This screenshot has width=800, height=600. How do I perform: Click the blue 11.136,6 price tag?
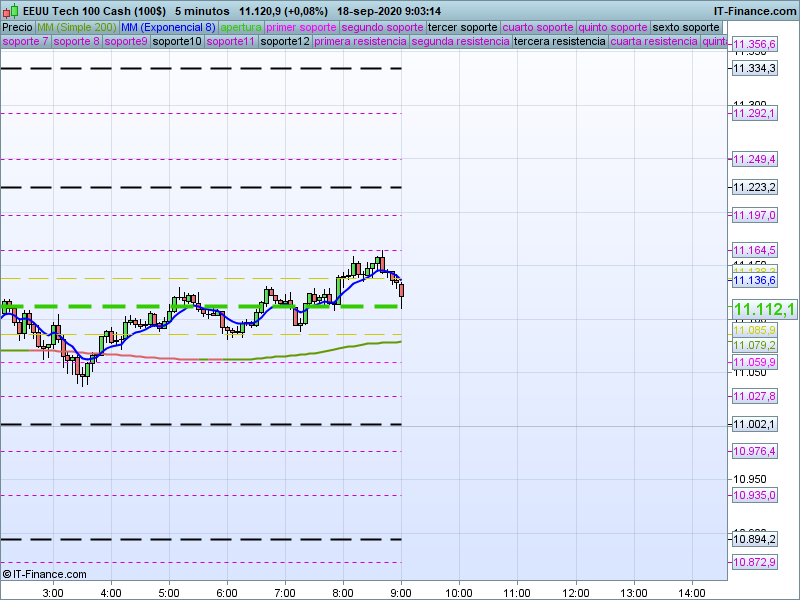pos(754,281)
